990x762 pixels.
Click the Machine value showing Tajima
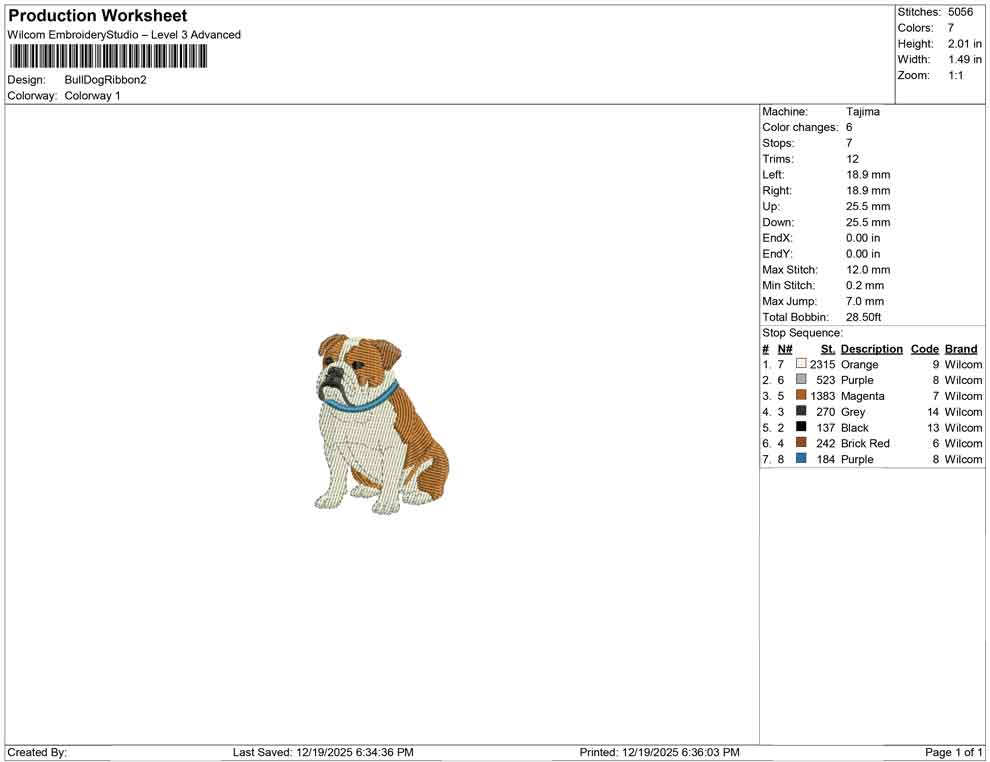(x=863, y=111)
